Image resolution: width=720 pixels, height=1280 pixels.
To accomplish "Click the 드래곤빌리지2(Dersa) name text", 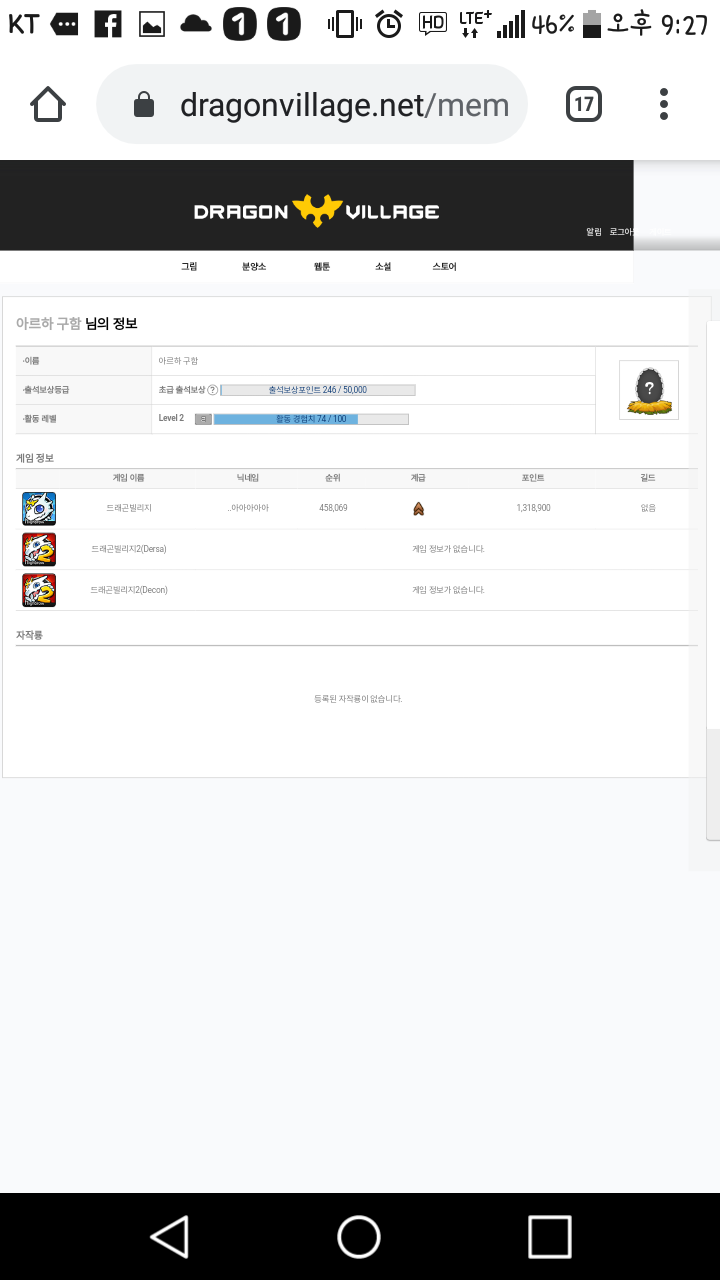I will click(128, 549).
